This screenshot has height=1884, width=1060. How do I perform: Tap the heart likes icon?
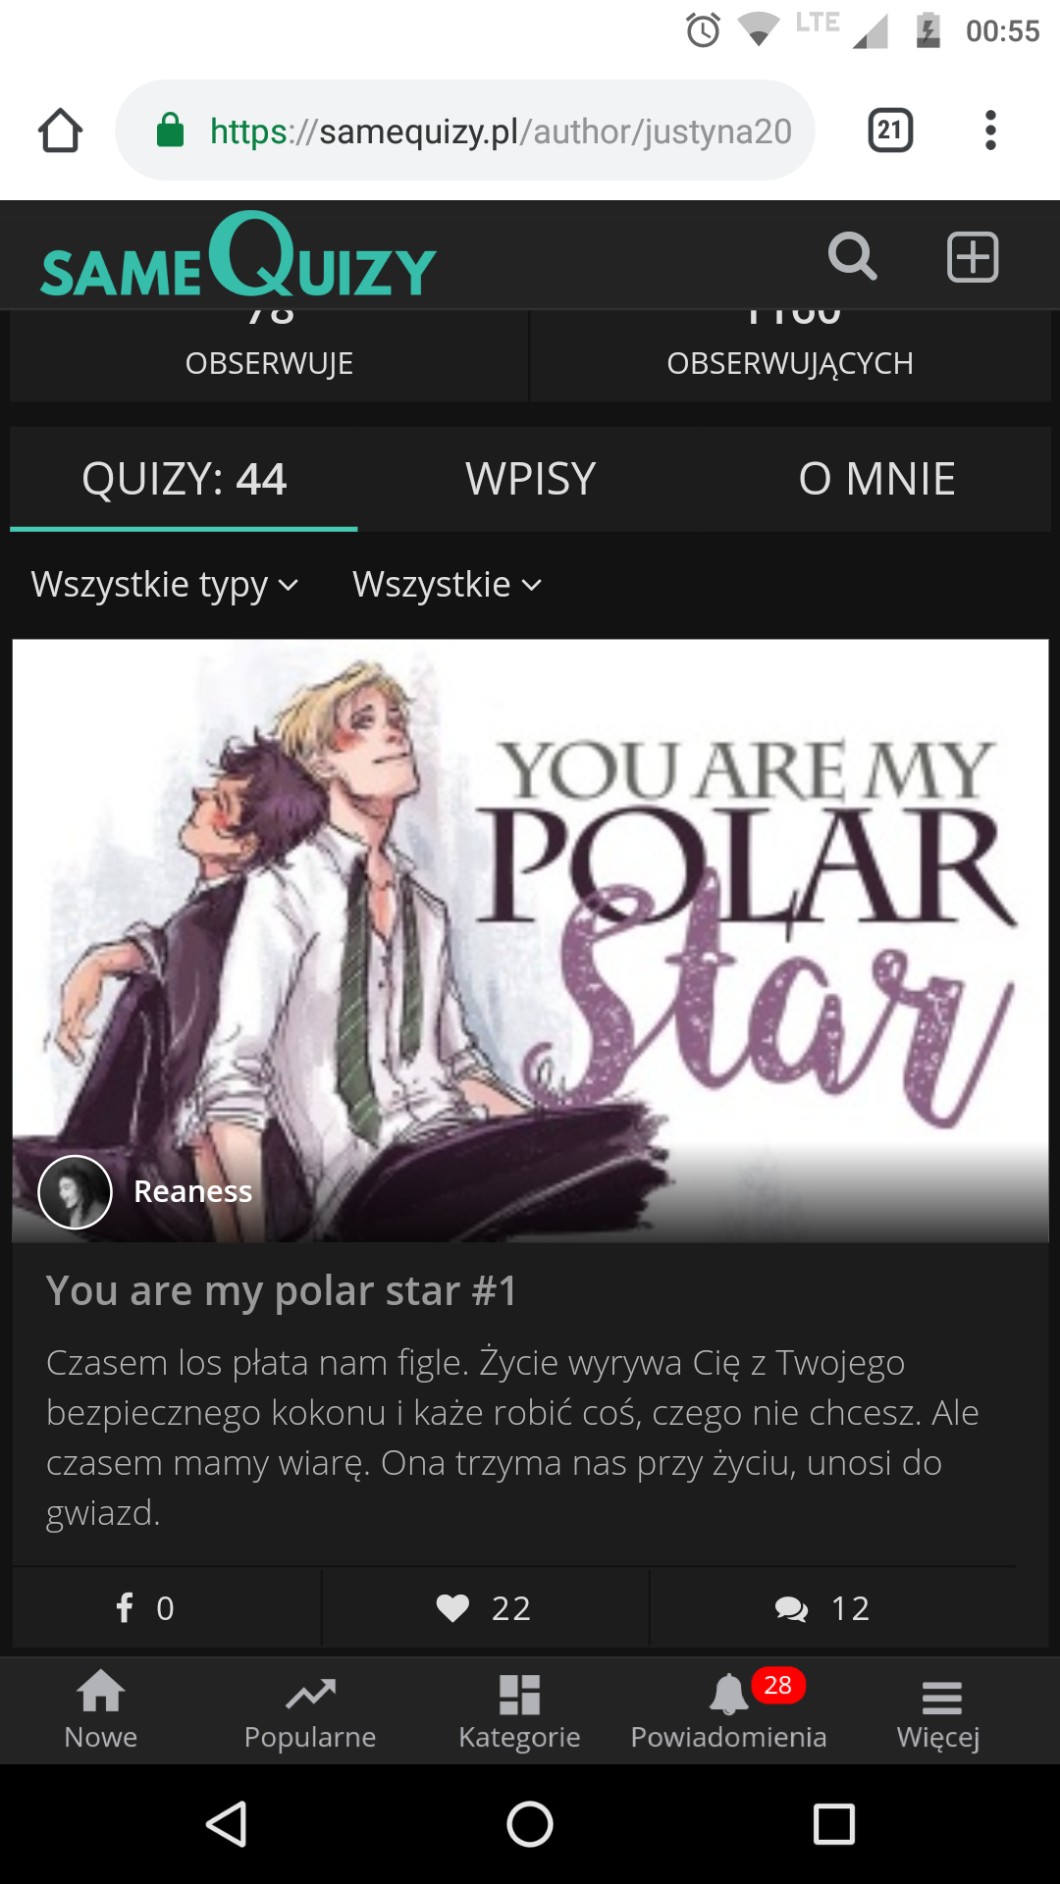[x=453, y=1607]
